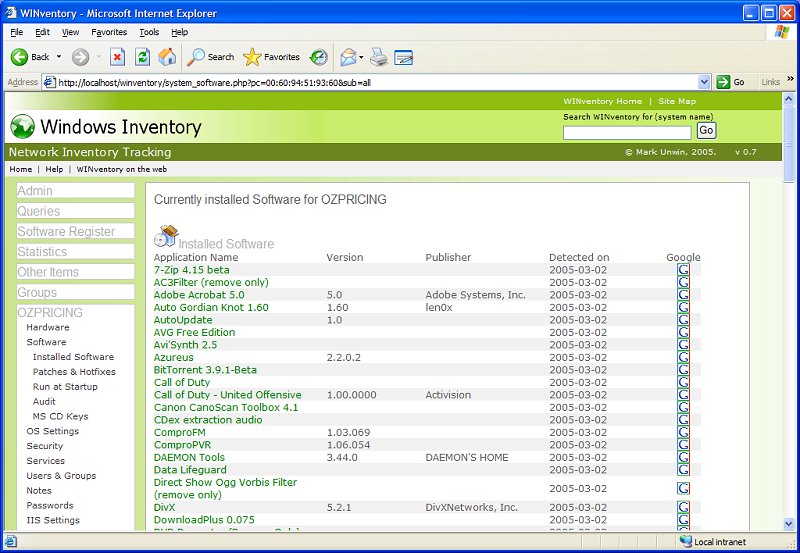
Task: Open the History toolbar icon
Action: pyautogui.click(x=319, y=57)
